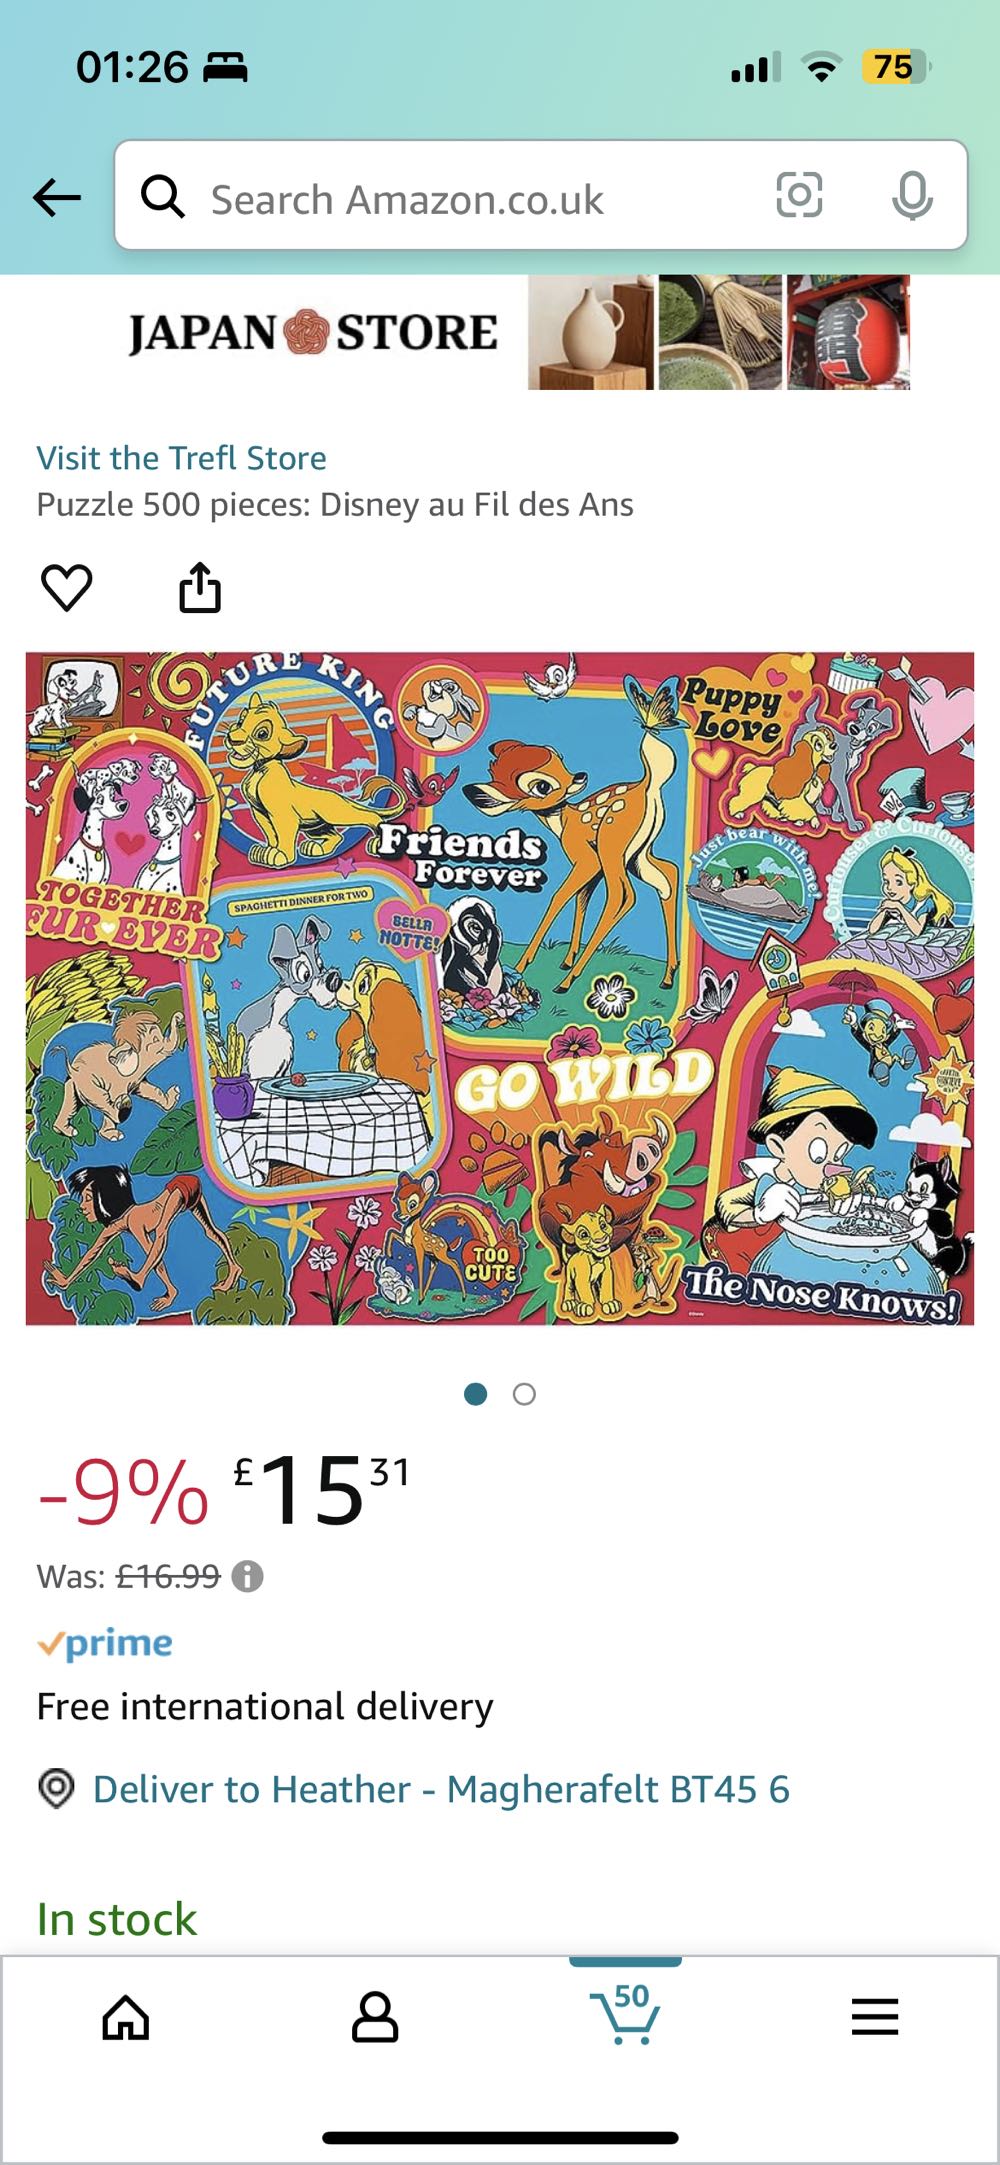
Task: Open the shopping basket with 50 items
Action: [625, 2015]
